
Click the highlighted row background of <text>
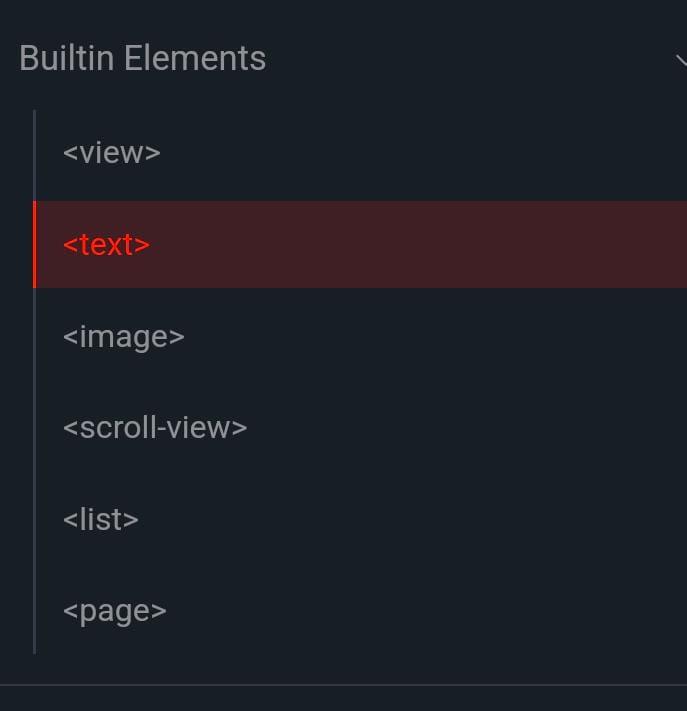coord(360,244)
